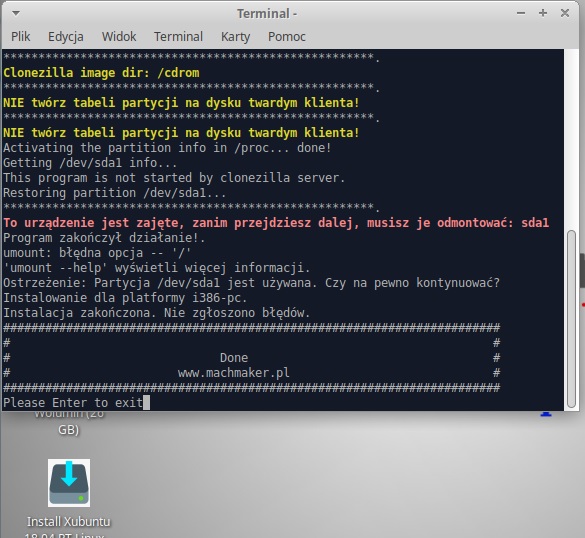The image size is (585, 538).
Task: Click the Please Enter to exit prompt
Action: [x=73, y=403]
